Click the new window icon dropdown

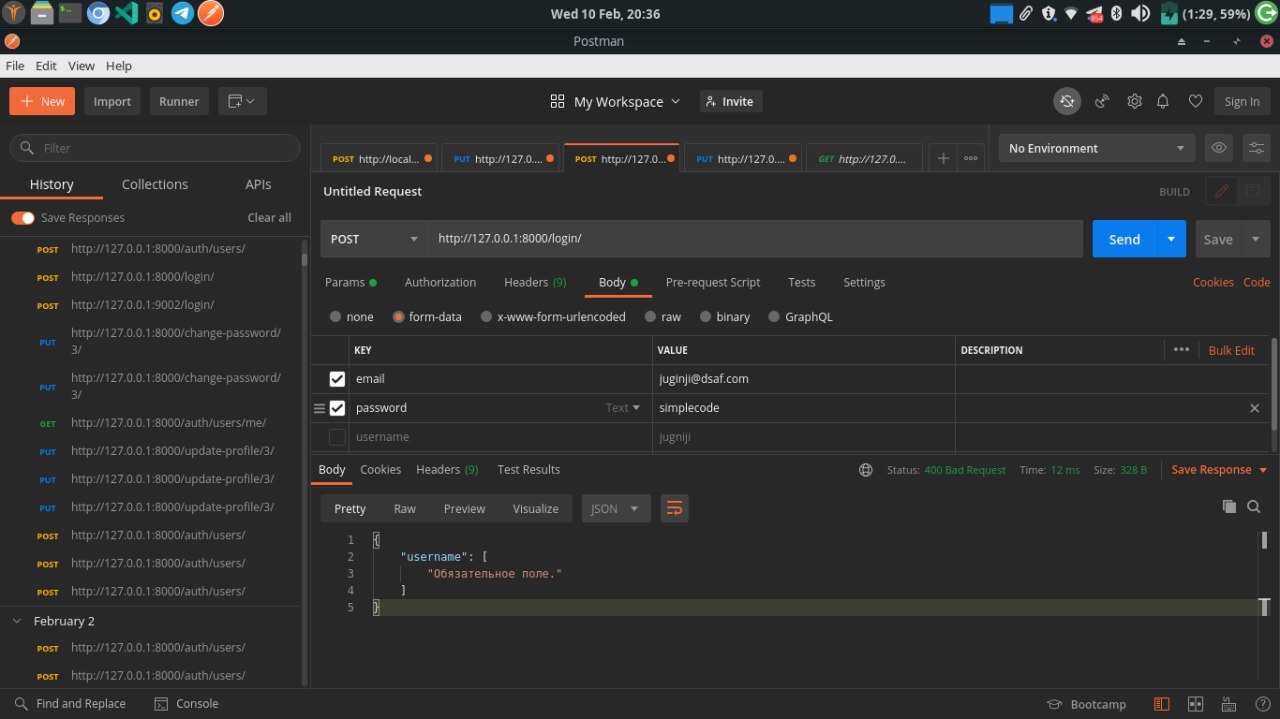[x=241, y=101]
